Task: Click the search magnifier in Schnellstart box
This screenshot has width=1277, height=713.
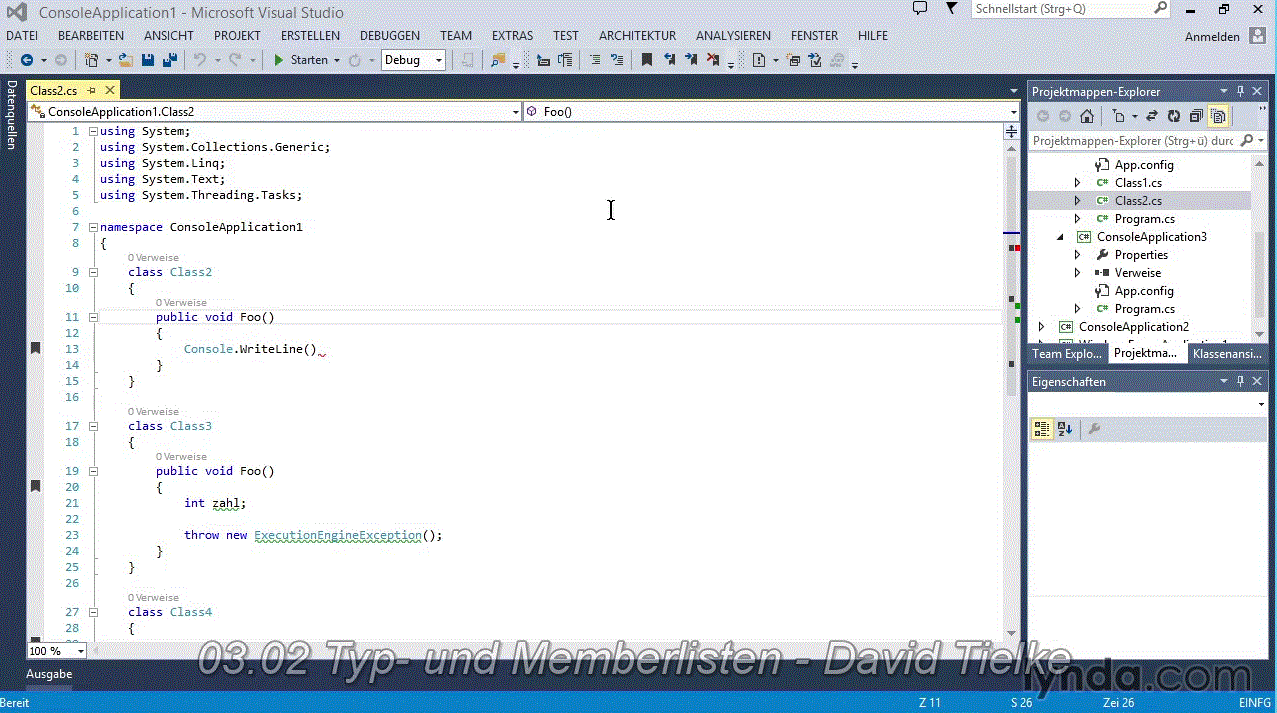Action: pos(1160,9)
